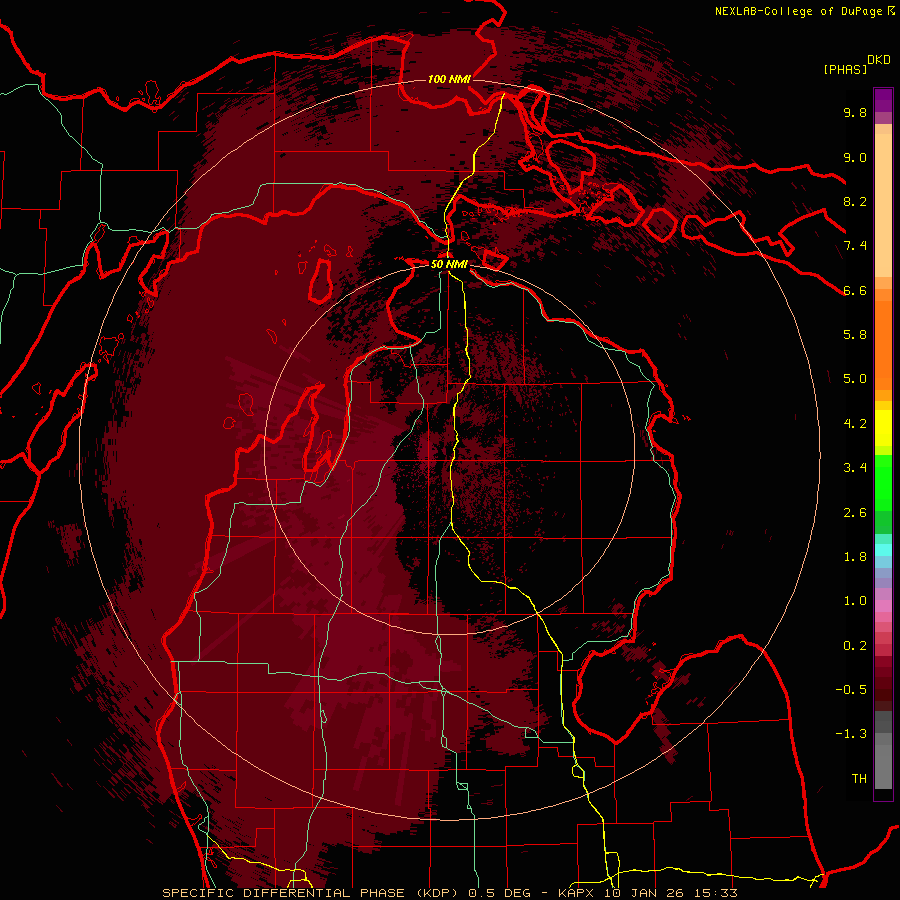This screenshot has height=900, width=900.
Task: Click the 50 NMI range ring label
Action: 449,264
